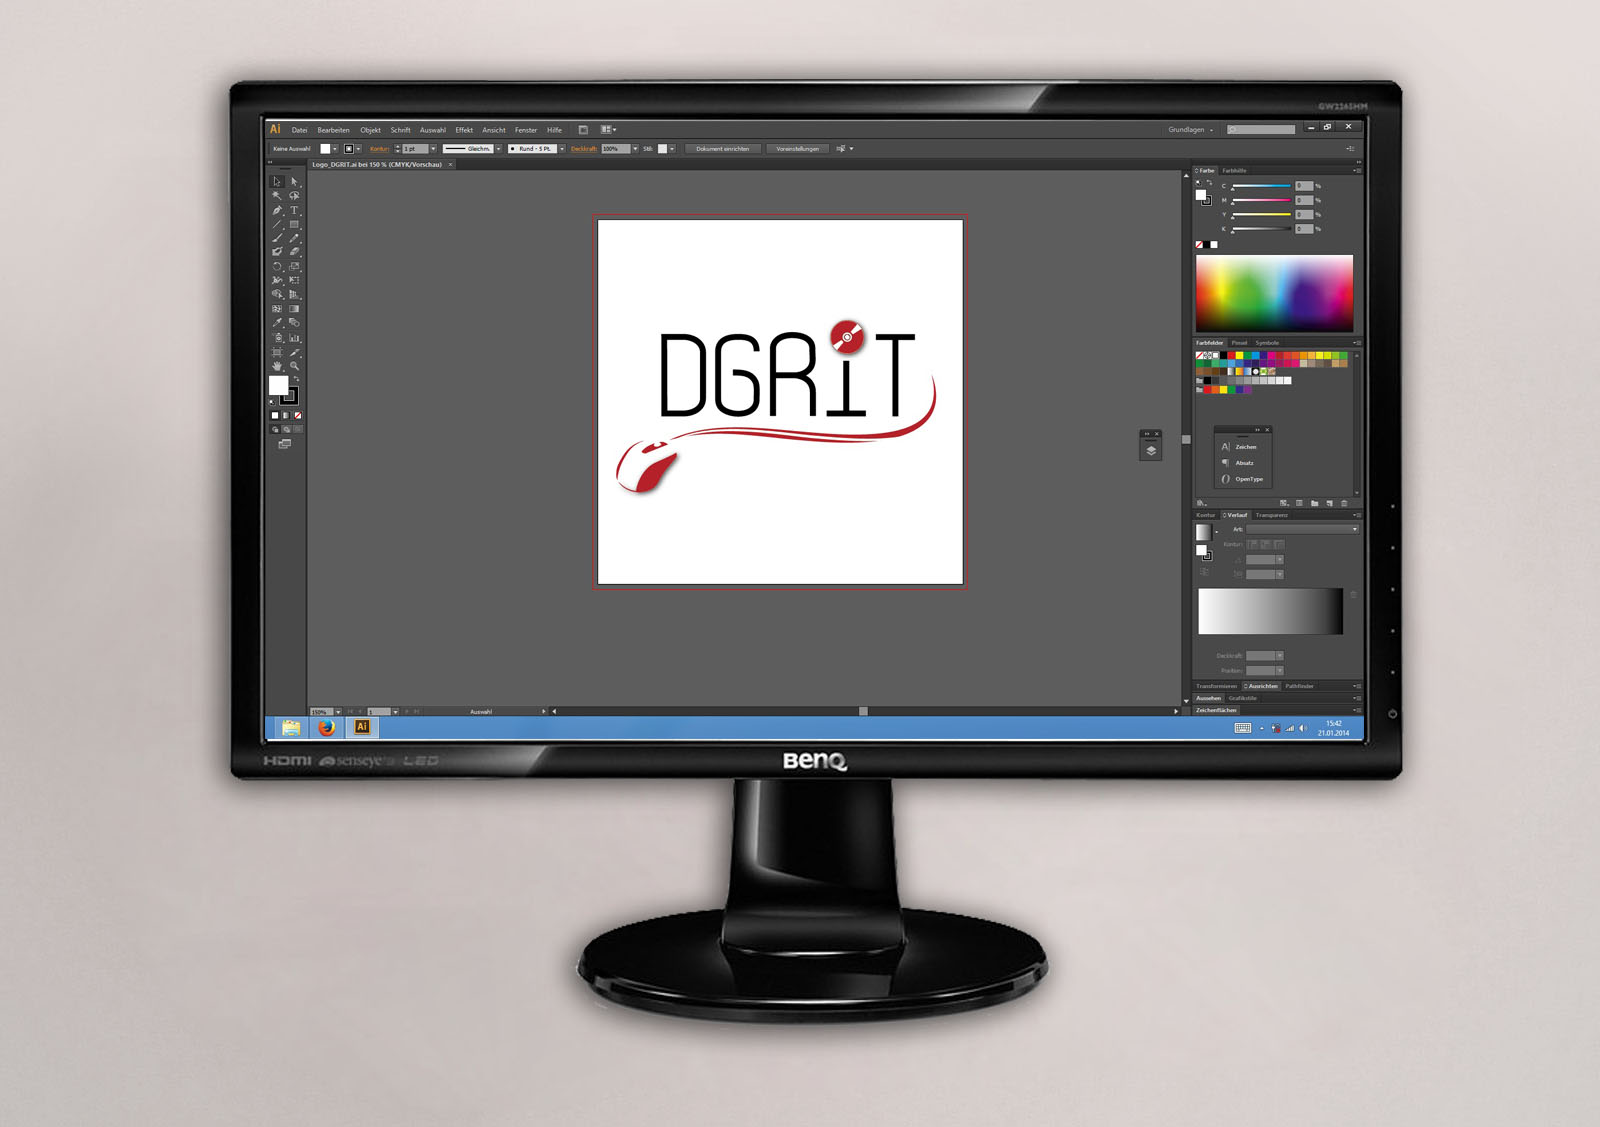Select the Scale tool

pyautogui.click(x=294, y=266)
